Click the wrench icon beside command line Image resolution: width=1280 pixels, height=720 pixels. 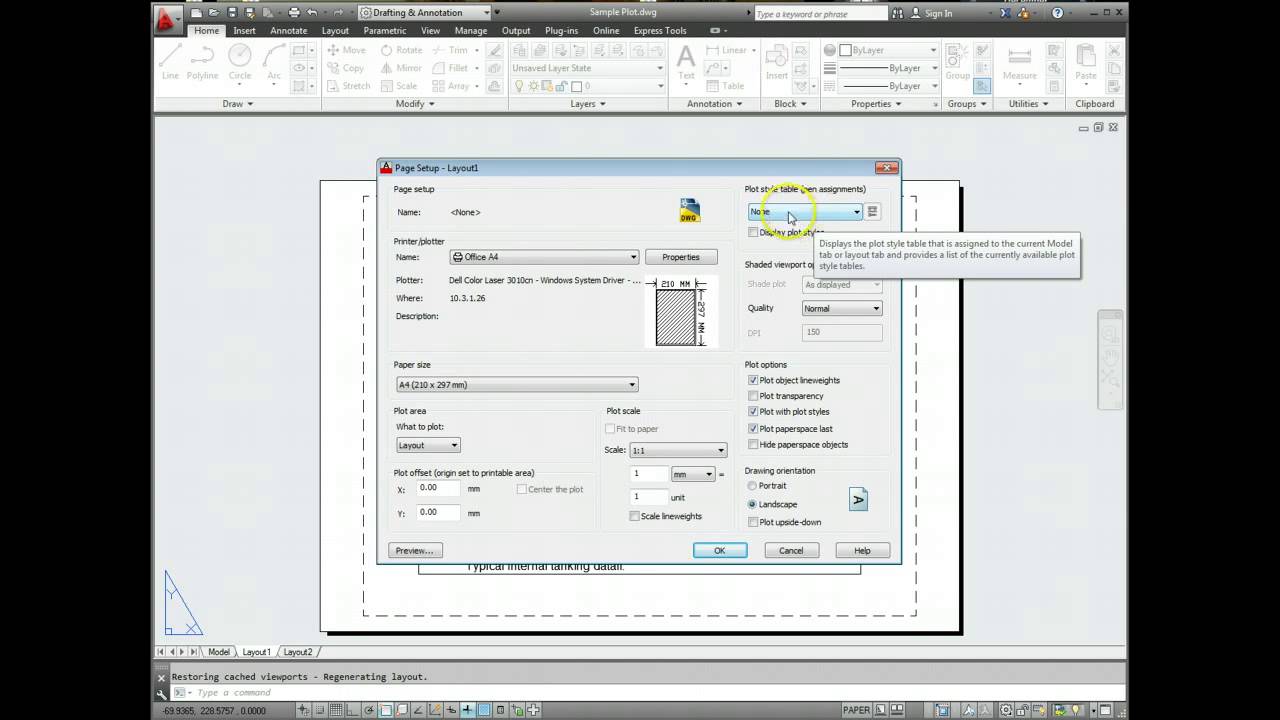coord(162,693)
